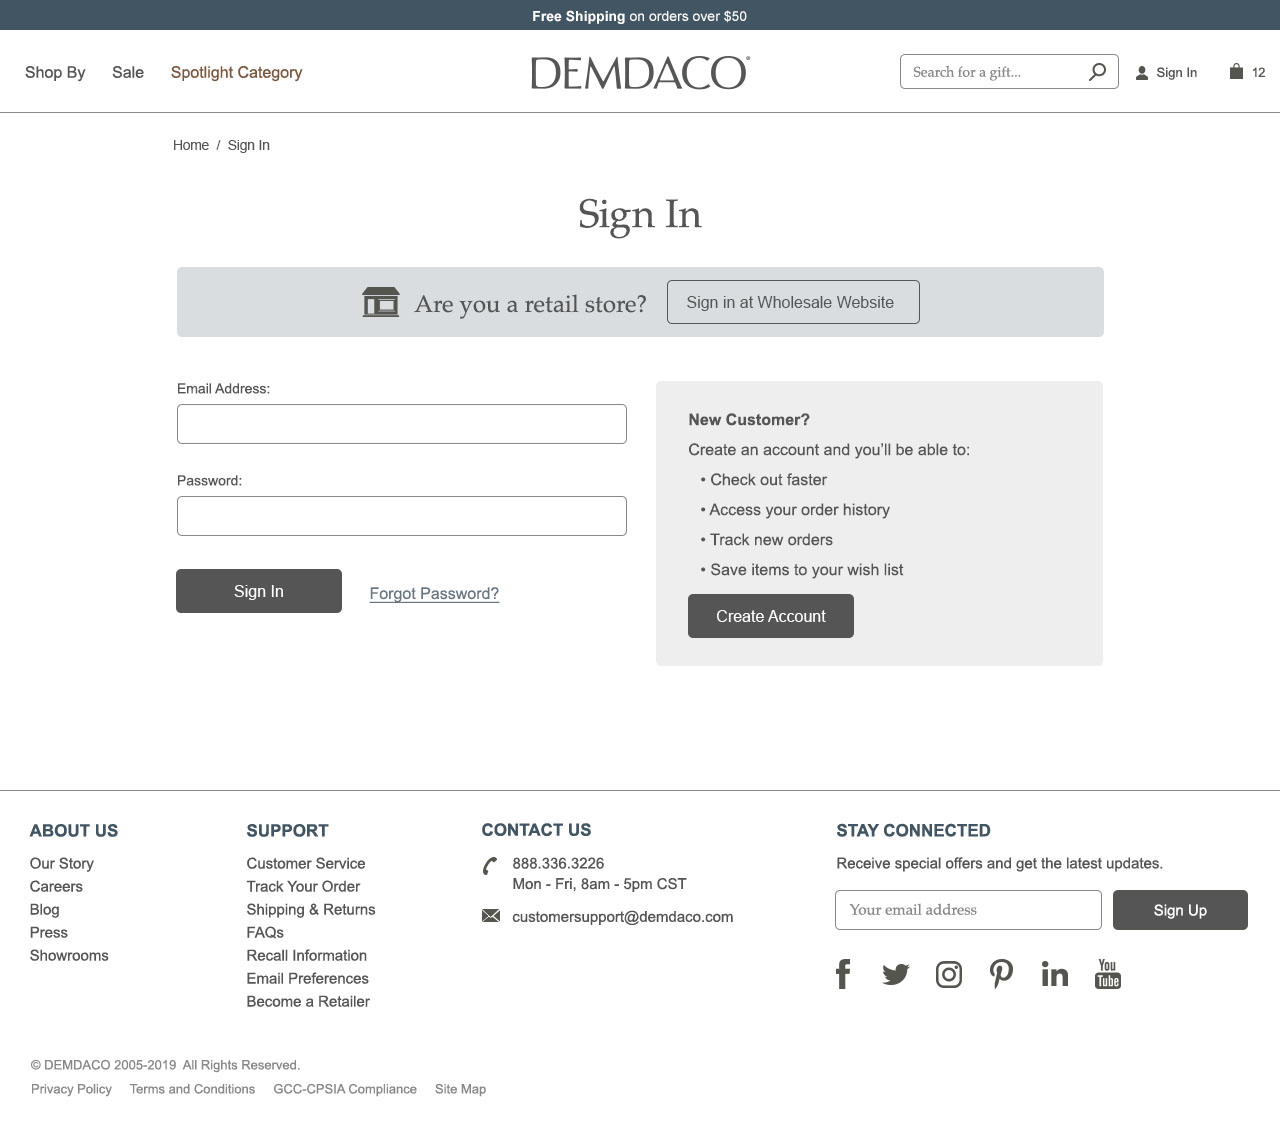Screen dimensions: 1280x1126
Task: Open the Forgot Password link
Action: click(434, 593)
